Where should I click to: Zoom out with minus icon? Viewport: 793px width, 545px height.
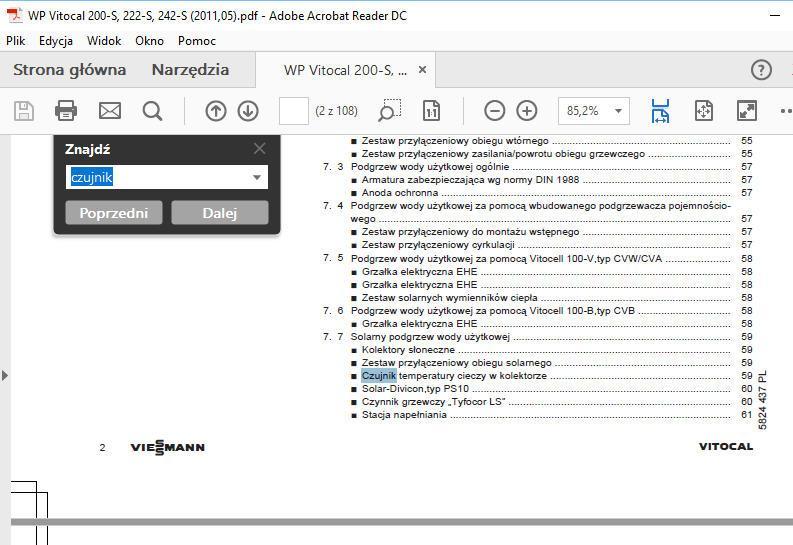click(494, 111)
